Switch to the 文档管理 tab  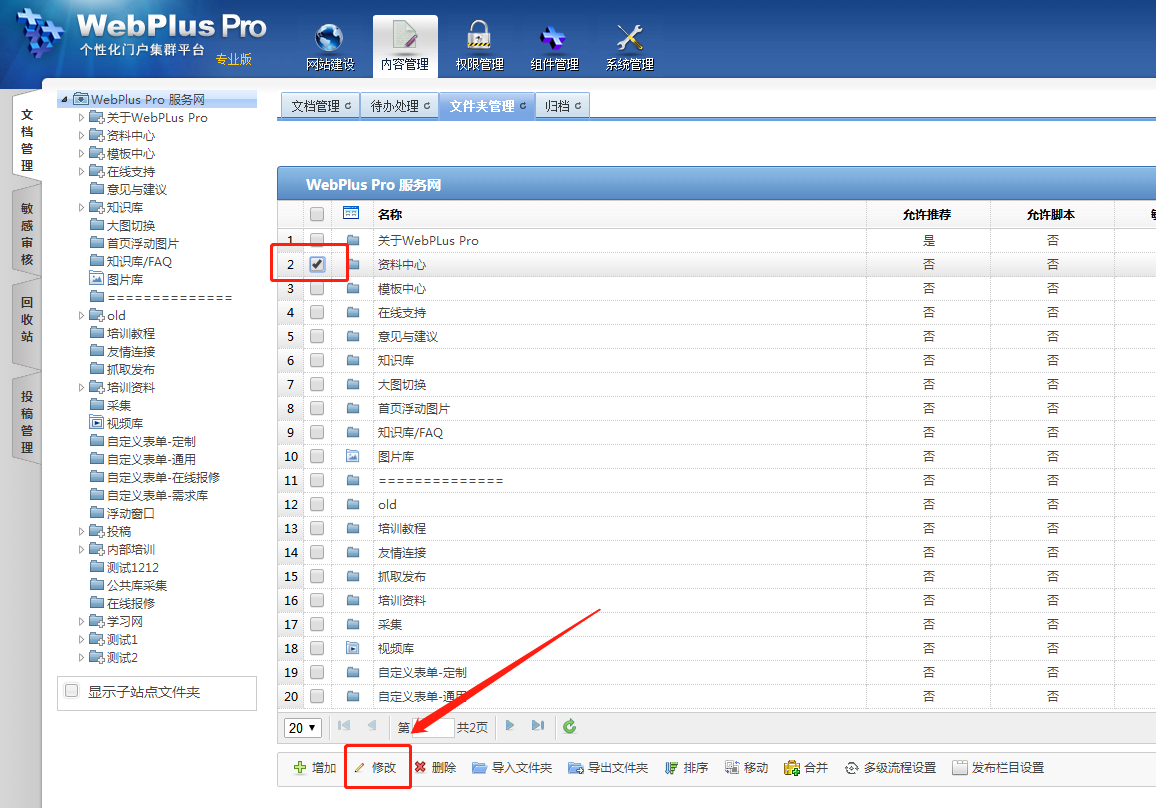[x=320, y=106]
